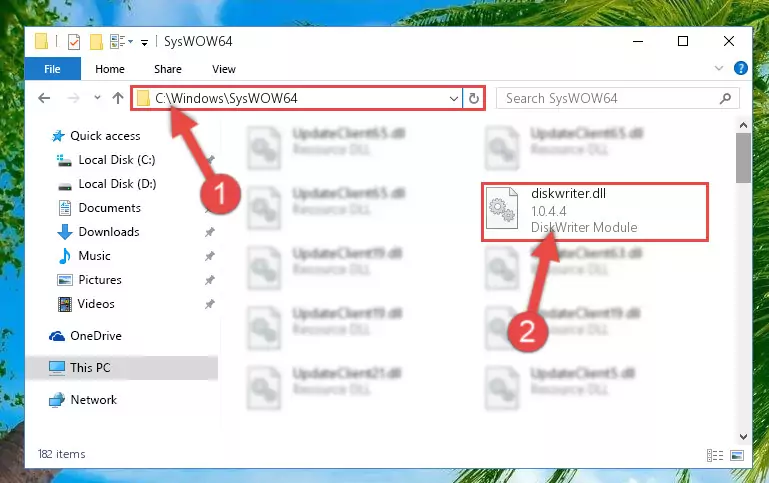
Task: Click the Quick access star icon
Action: 58,136
